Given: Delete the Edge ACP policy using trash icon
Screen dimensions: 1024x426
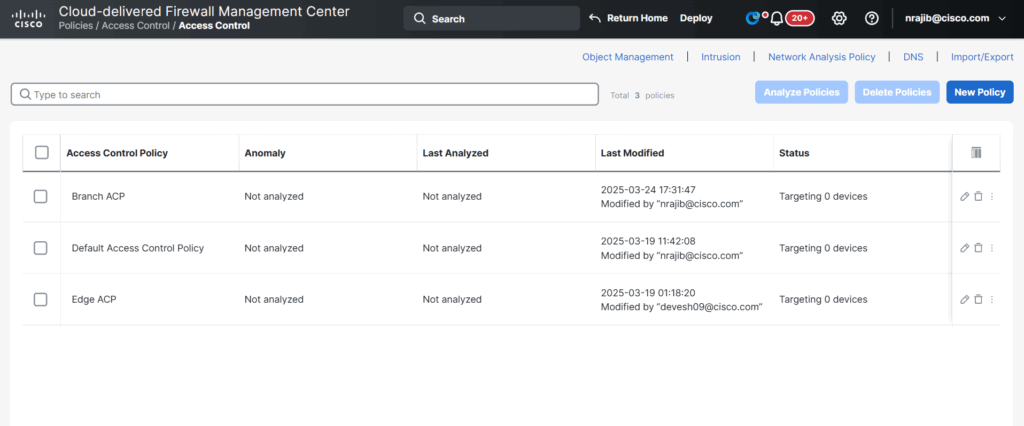Looking at the screenshot, I should [x=978, y=299].
